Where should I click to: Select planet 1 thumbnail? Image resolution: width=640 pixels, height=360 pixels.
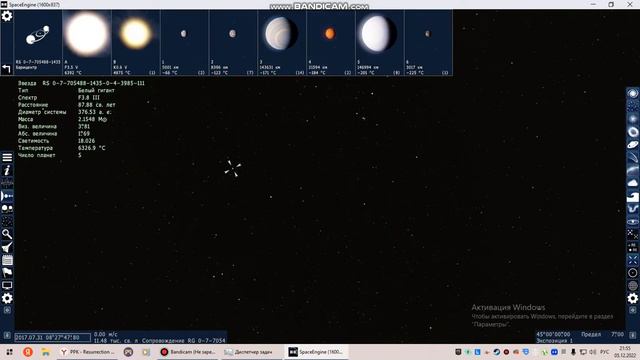(x=184, y=43)
